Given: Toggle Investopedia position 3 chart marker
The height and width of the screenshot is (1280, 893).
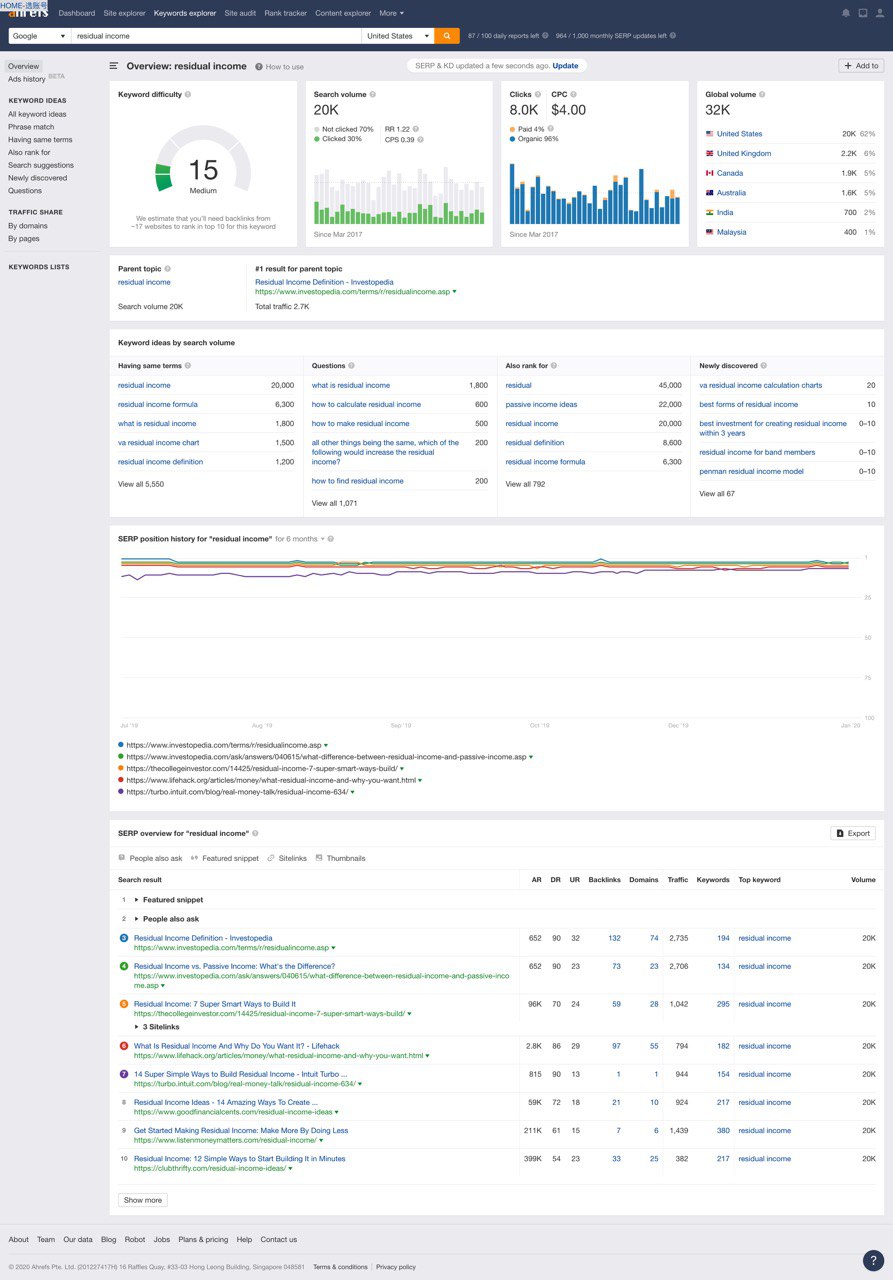Looking at the screenshot, I should pyautogui.click(x=124, y=938).
